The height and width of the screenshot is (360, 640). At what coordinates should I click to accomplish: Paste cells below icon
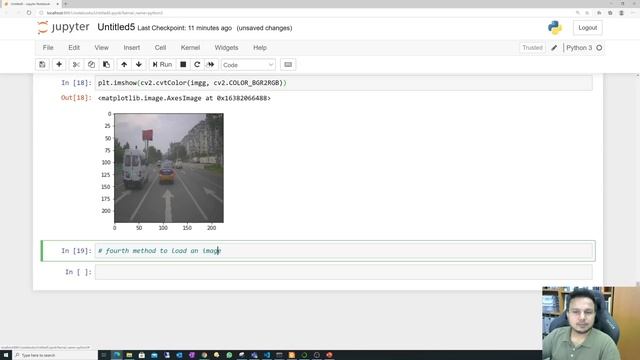pyautogui.click(x=106, y=64)
